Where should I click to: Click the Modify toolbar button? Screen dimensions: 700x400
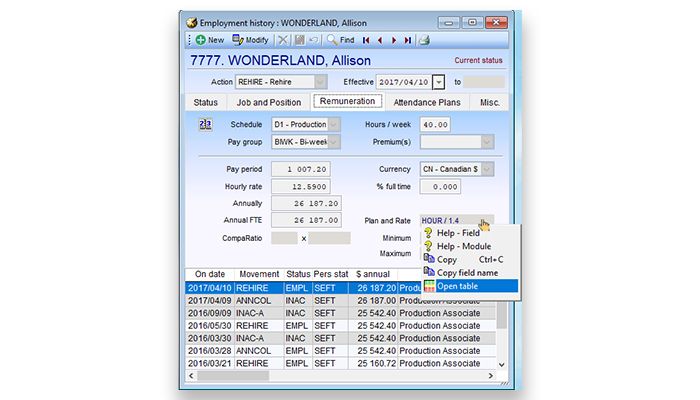click(x=250, y=40)
